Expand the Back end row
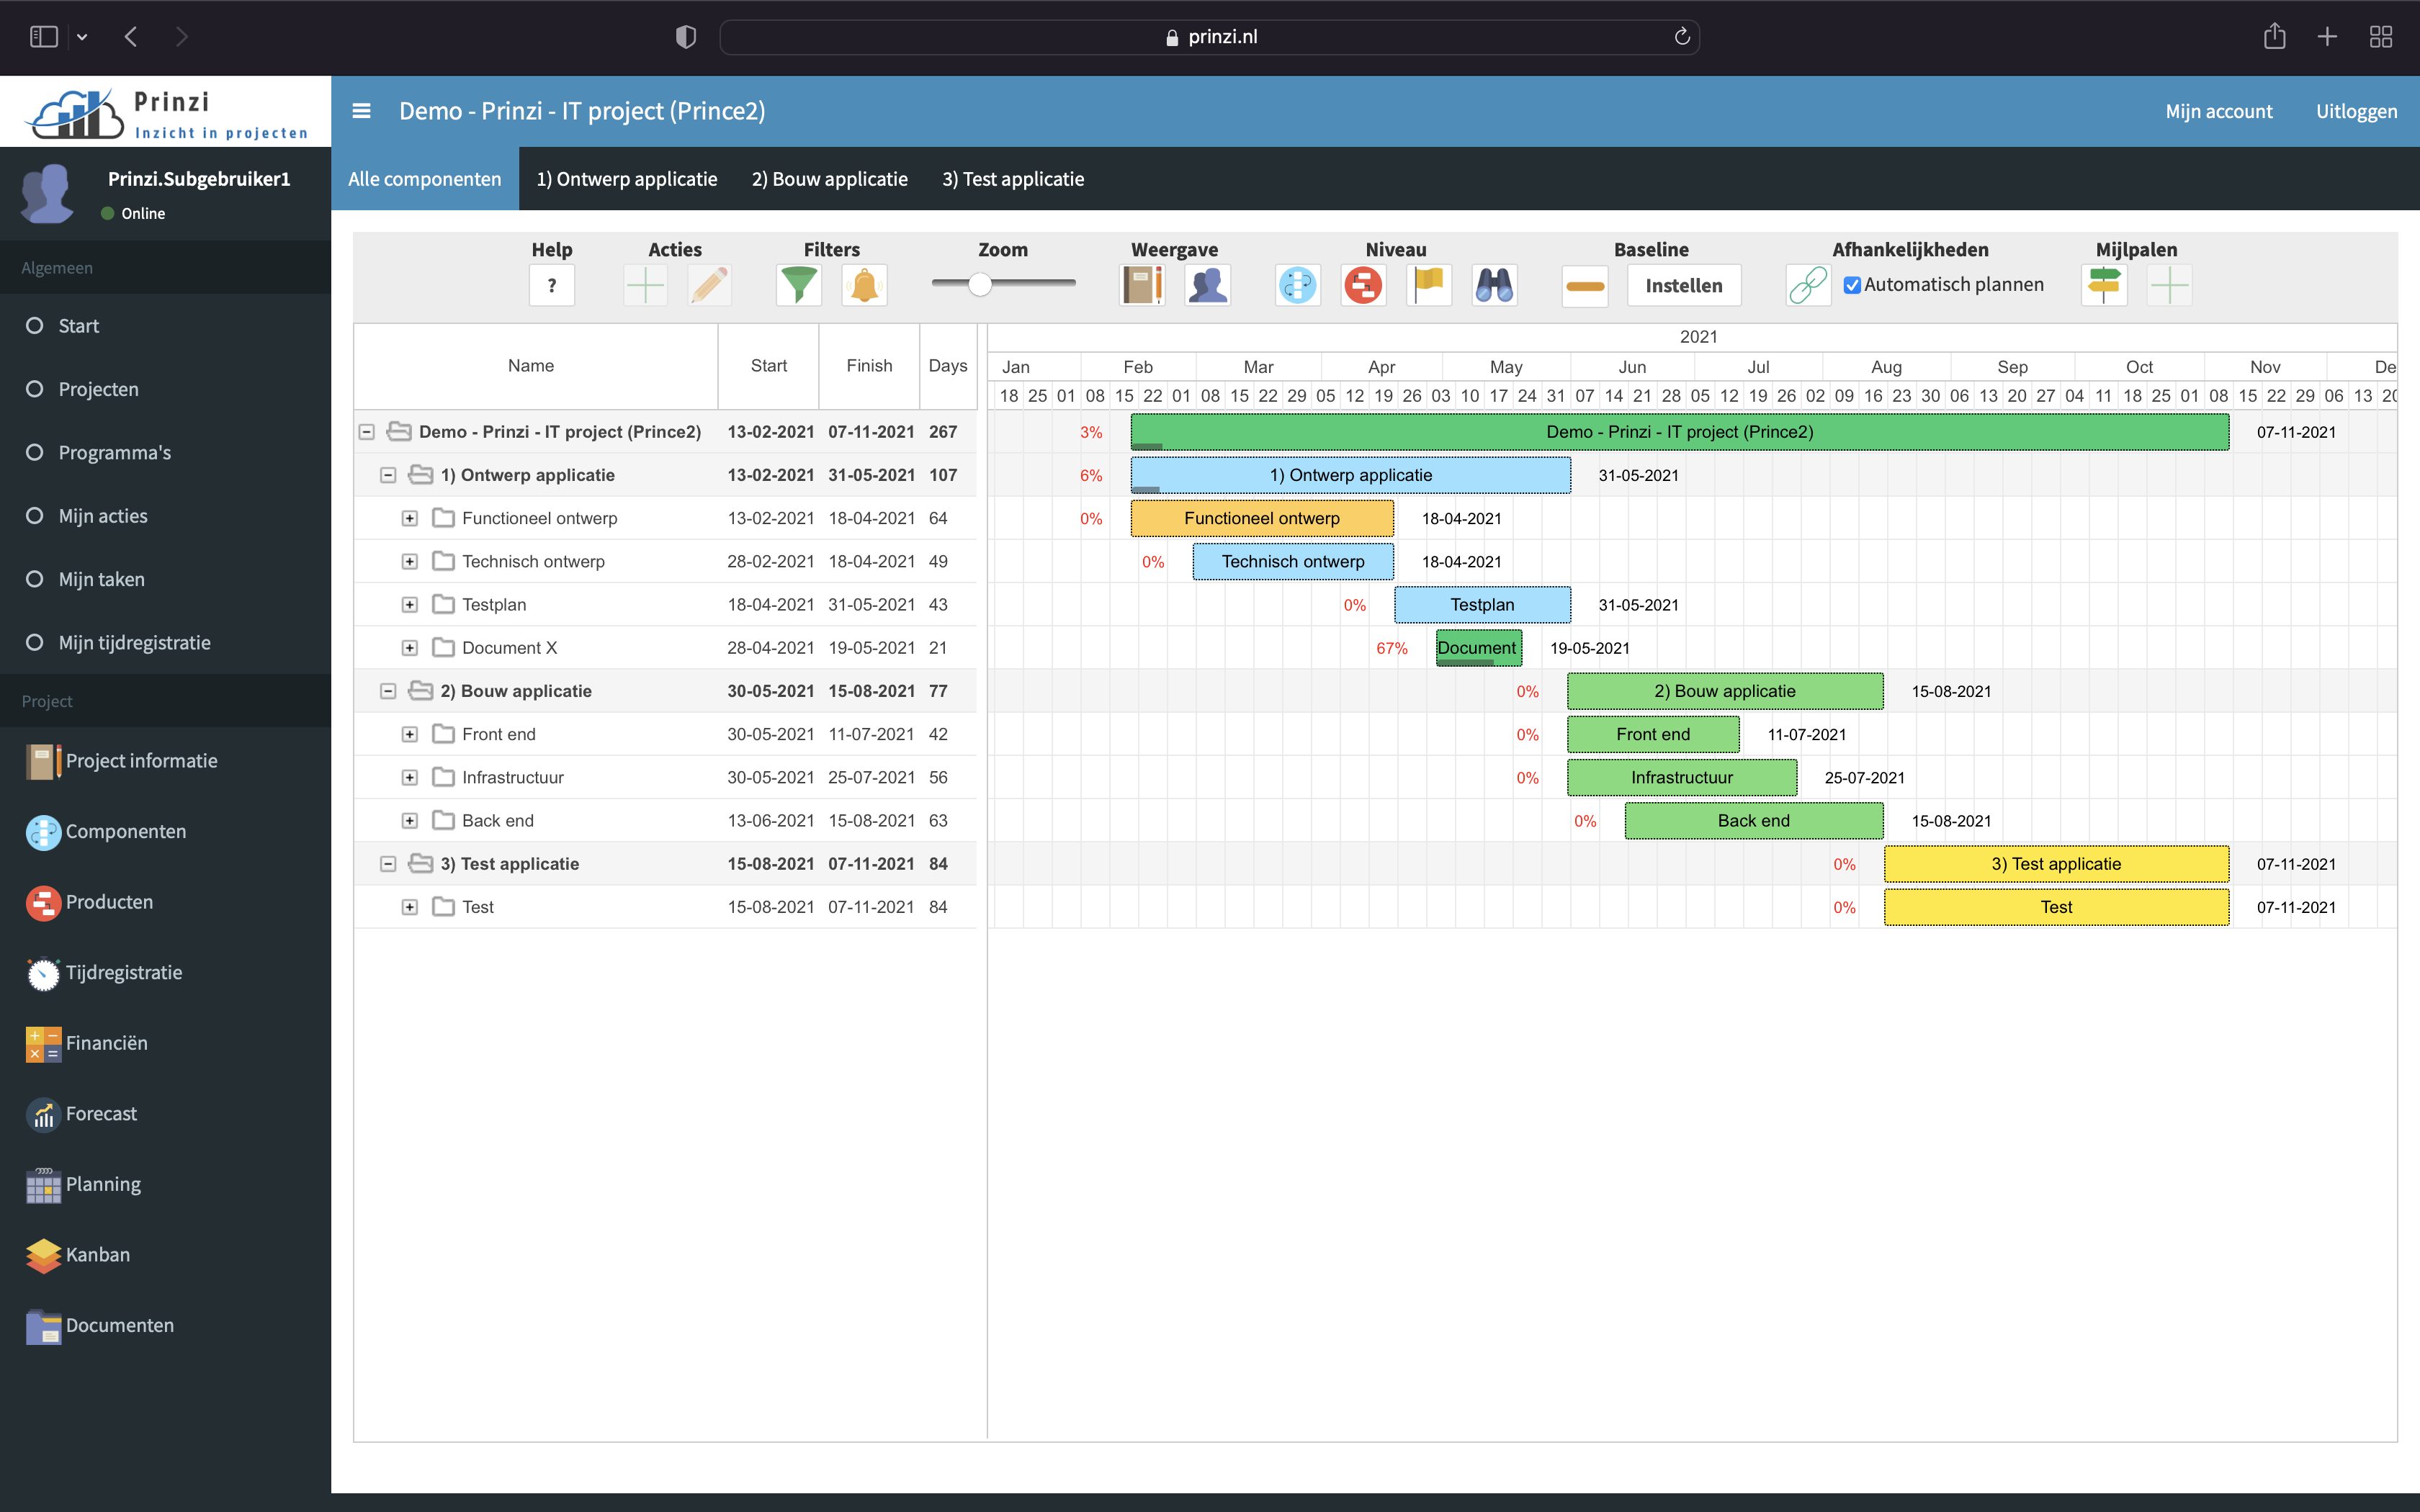This screenshot has height=1512, width=2420. click(410, 821)
